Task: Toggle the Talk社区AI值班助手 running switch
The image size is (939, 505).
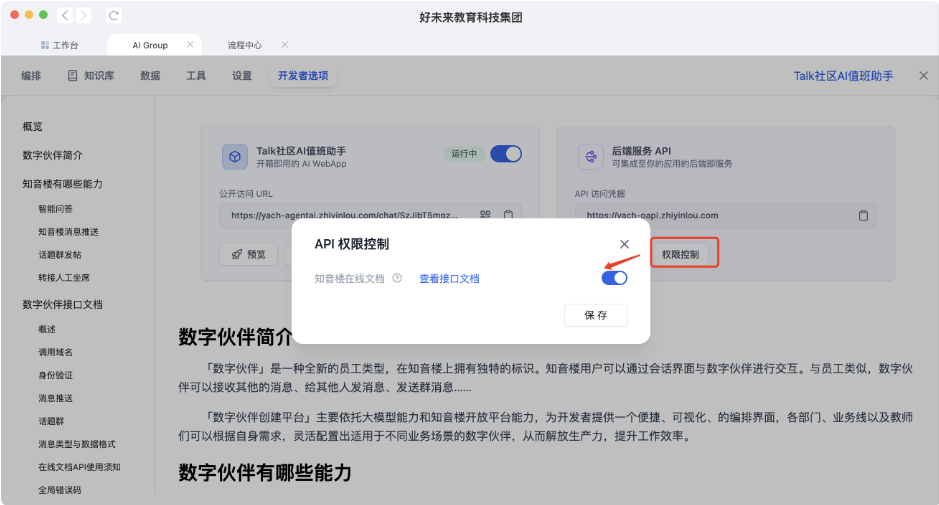Action: pos(506,154)
